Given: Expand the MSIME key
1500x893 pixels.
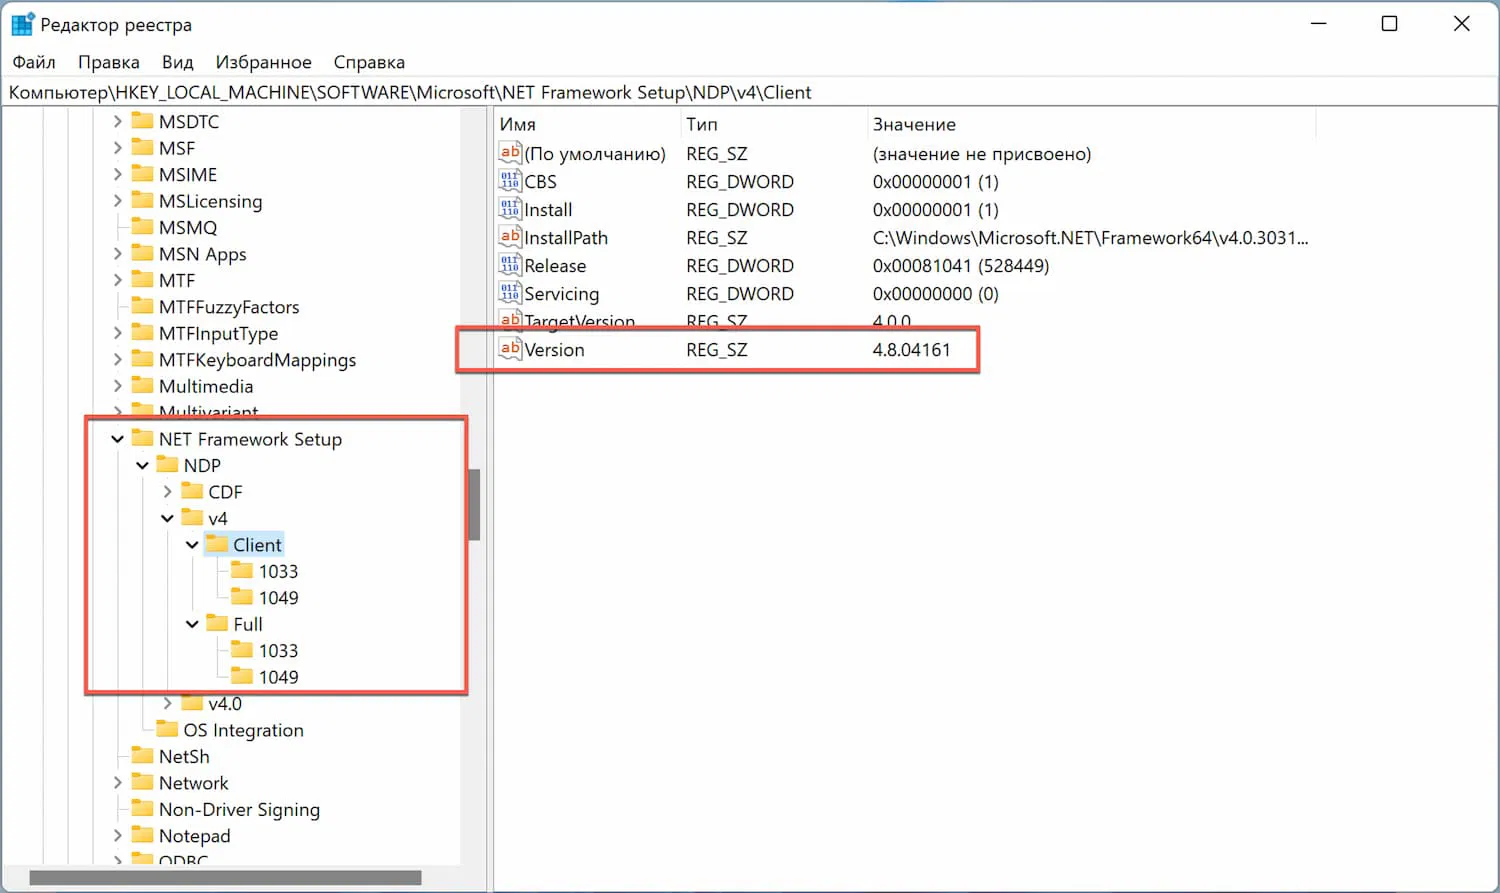Looking at the screenshot, I should pos(118,174).
